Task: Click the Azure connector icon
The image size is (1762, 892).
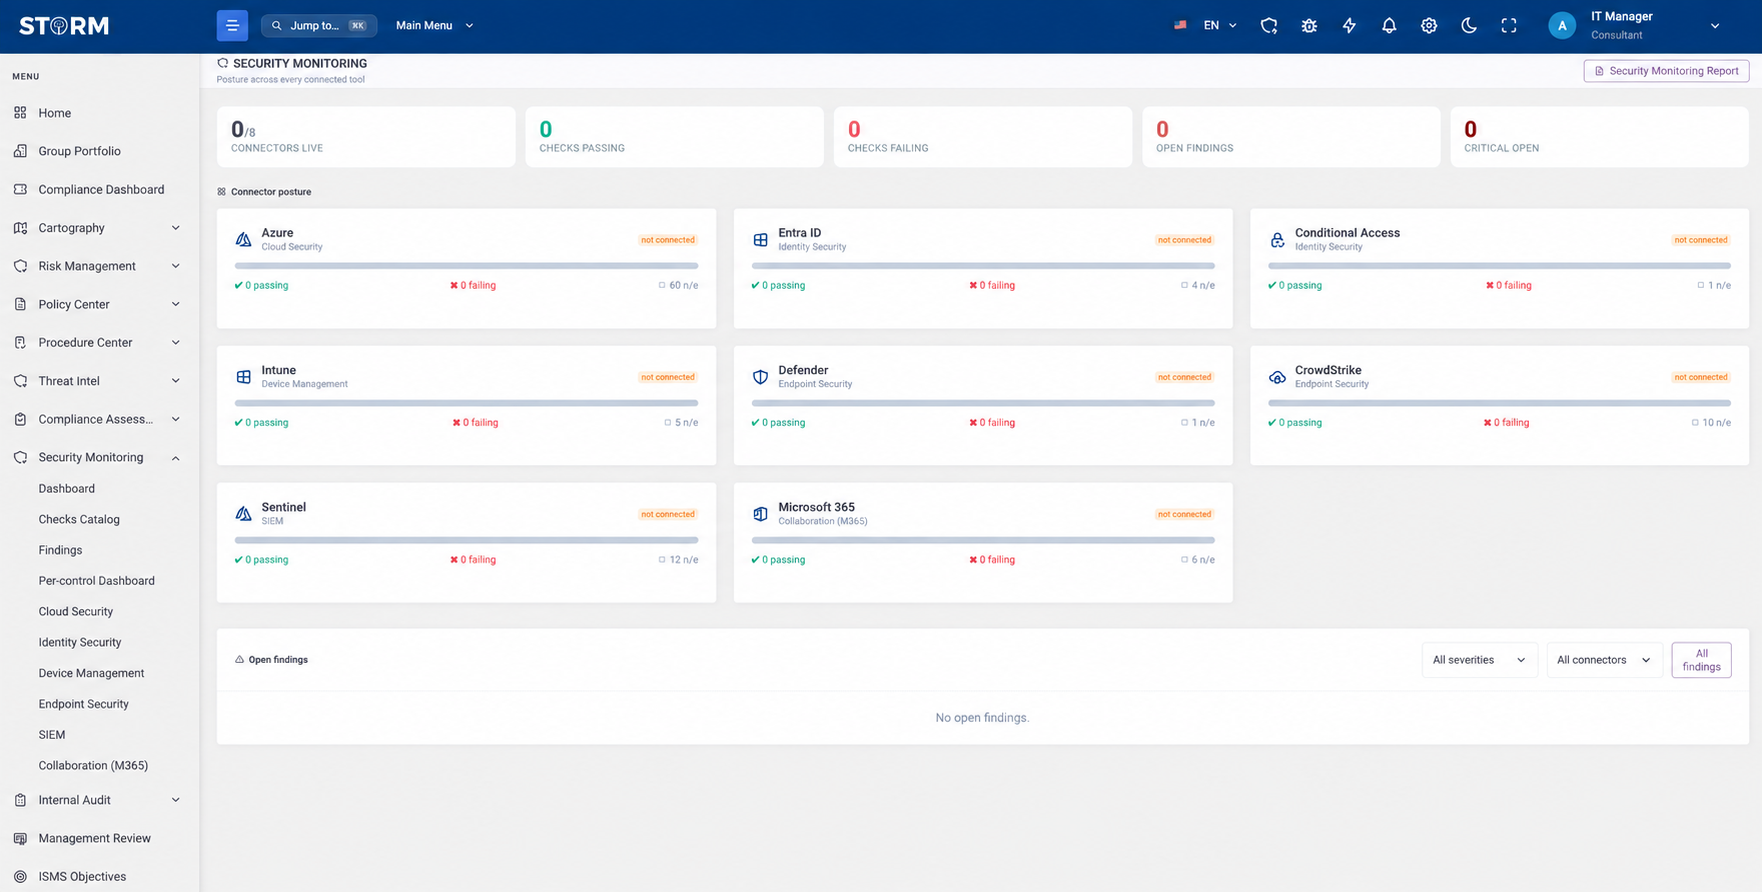Action: [x=243, y=239]
